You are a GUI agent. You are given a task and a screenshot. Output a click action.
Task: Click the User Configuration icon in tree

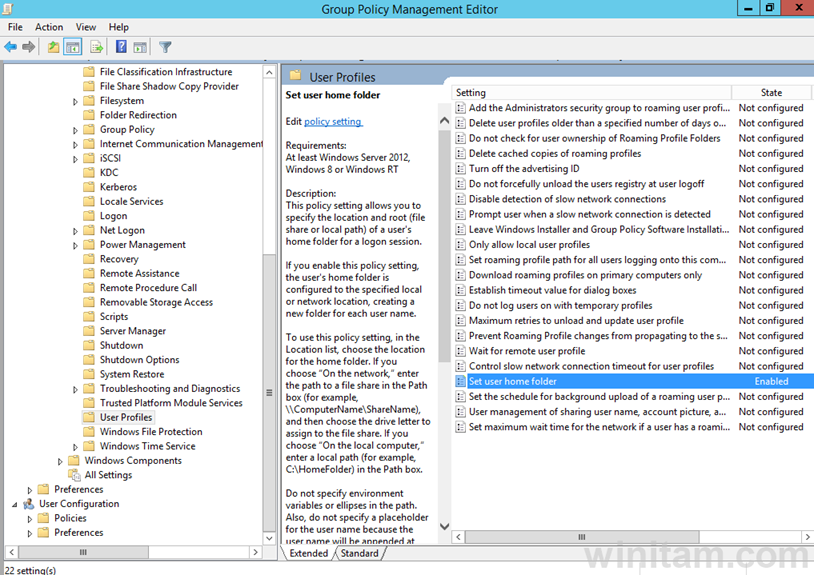click(29, 504)
